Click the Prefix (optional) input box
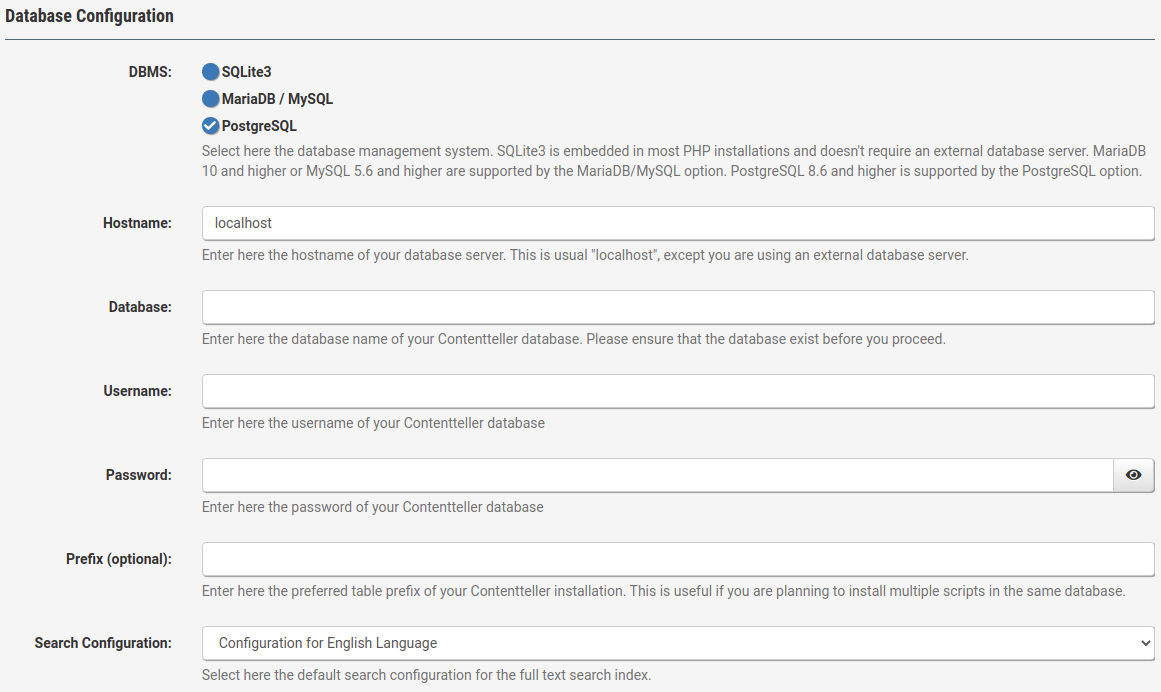The image size is (1161, 692). tap(678, 559)
